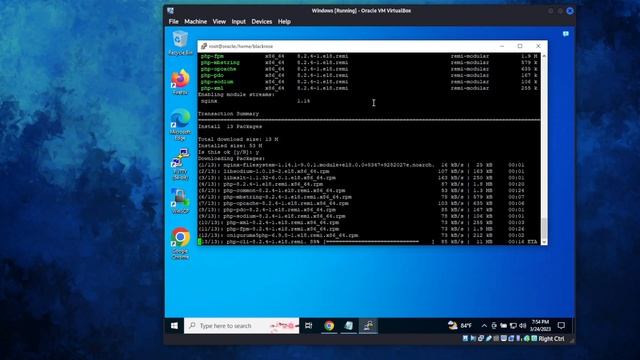Open the Help menu in VirtualBox

tap(284, 22)
